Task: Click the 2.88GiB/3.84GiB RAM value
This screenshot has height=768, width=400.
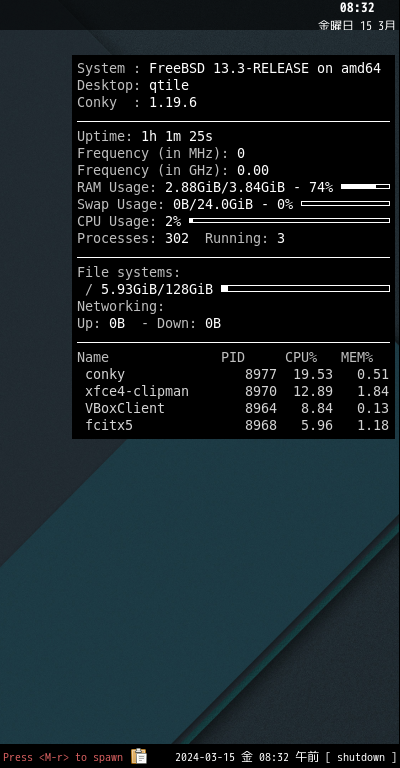Action: (225, 187)
